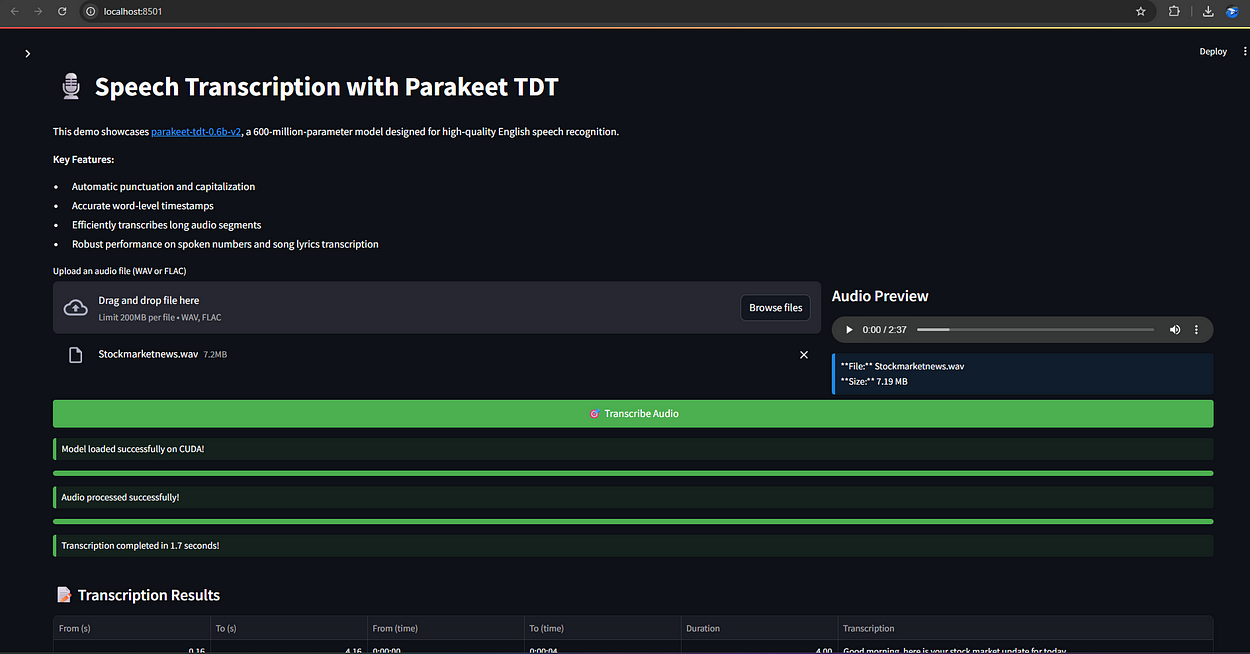Reload the page with refresh icon

coord(62,11)
